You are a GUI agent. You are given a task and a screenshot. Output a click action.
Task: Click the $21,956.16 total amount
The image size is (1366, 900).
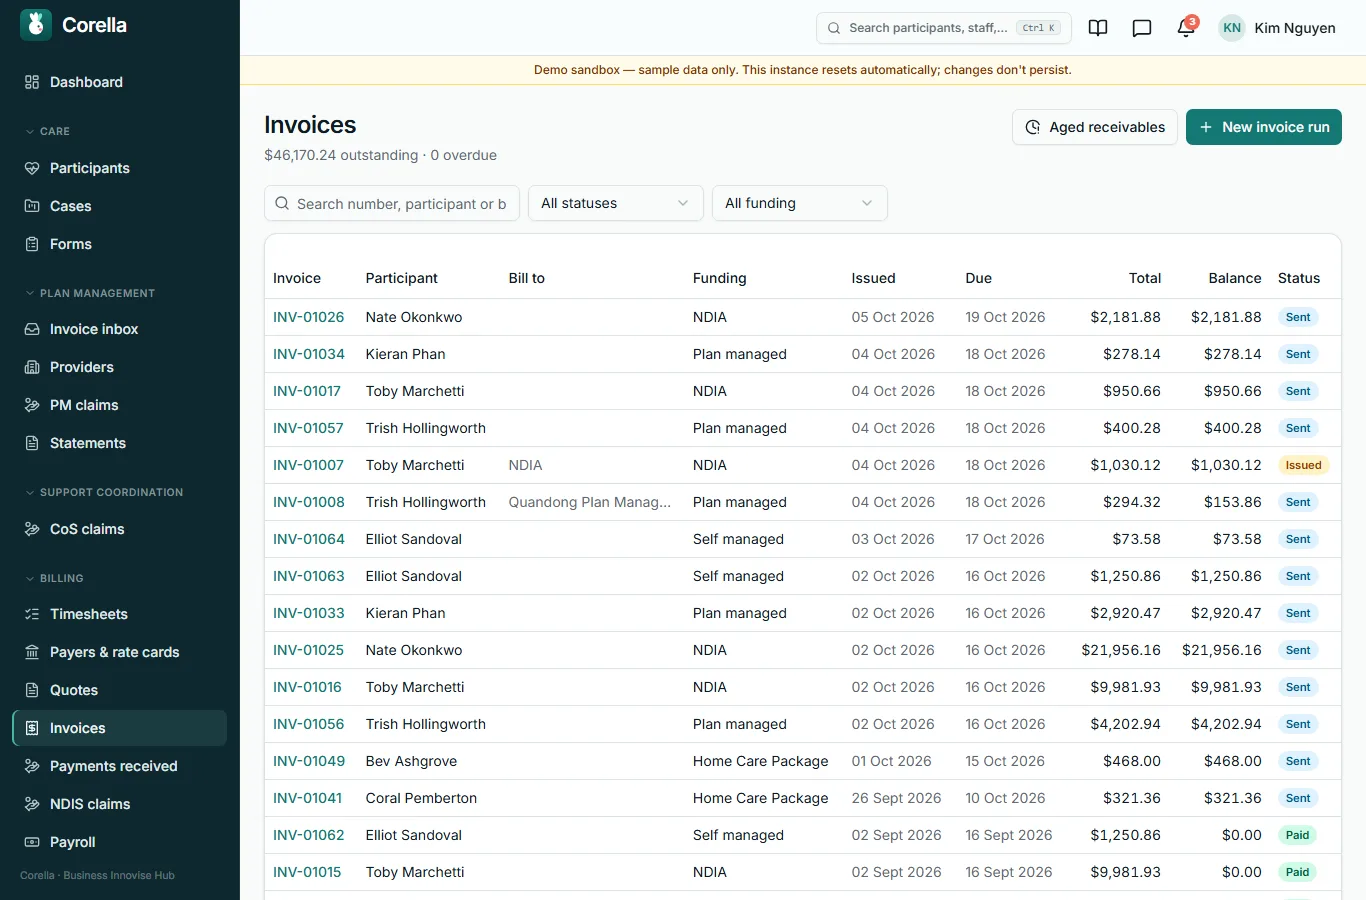pos(1121,650)
